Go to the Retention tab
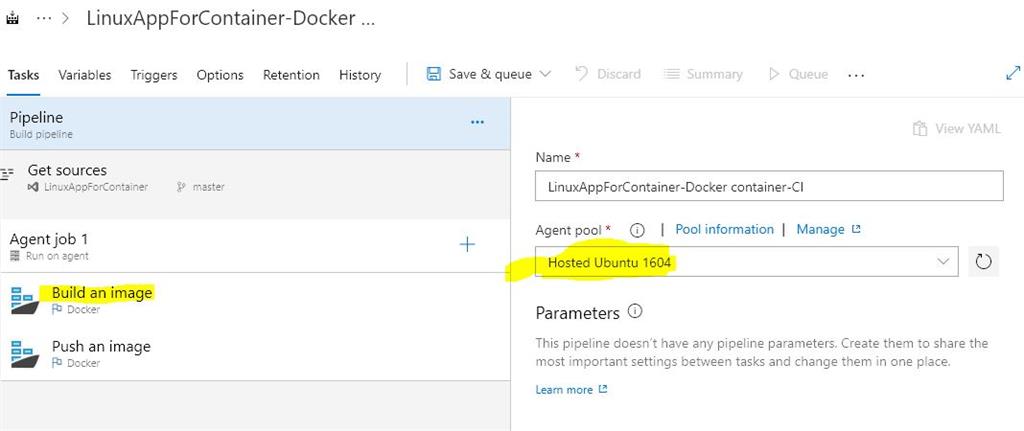Viewport: 1024px width, 431px height. pos(291,75)
